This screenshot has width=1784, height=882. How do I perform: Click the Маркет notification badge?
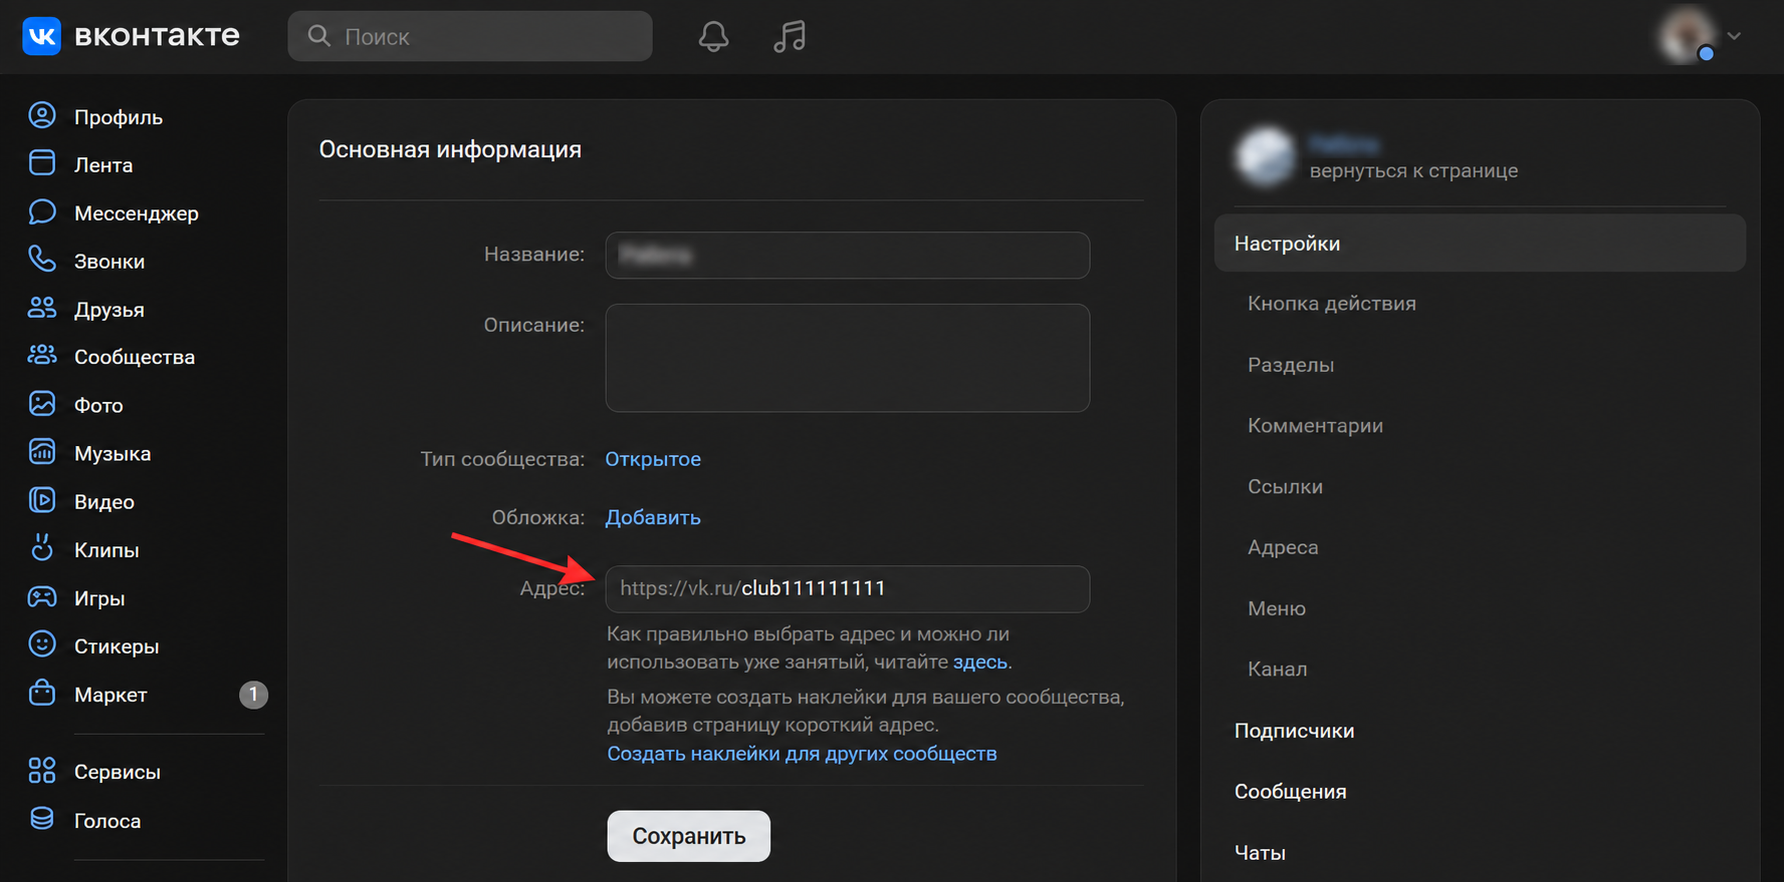click(x=253, y=694)
